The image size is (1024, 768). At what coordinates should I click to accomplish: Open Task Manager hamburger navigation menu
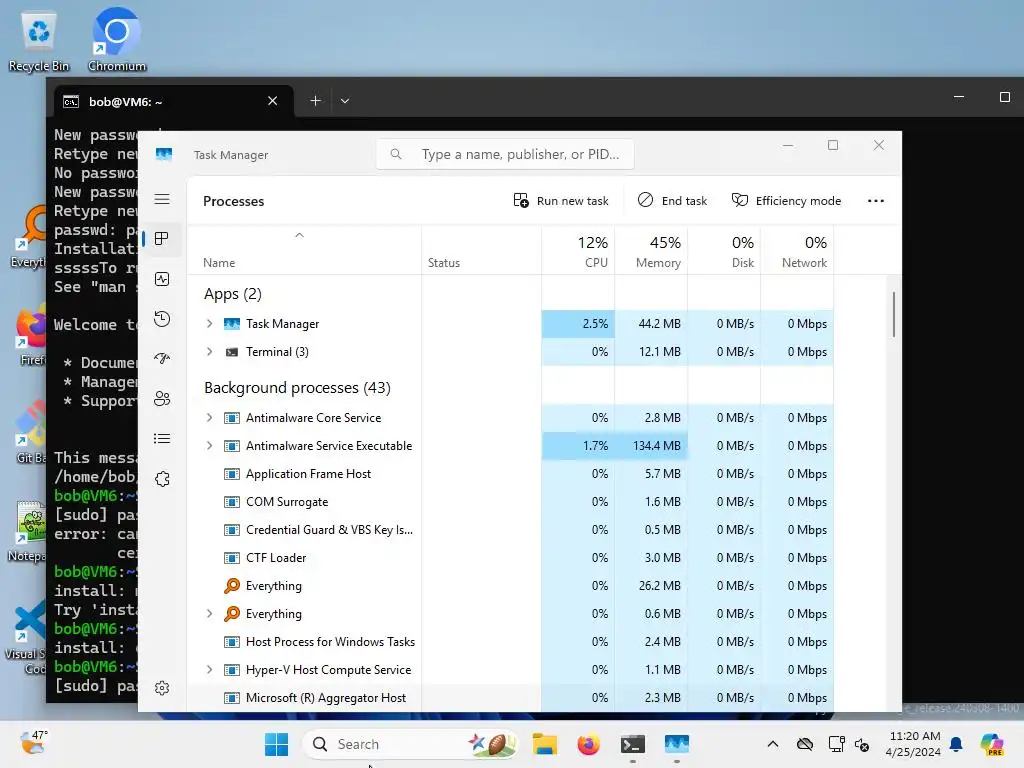pos(162,199)
